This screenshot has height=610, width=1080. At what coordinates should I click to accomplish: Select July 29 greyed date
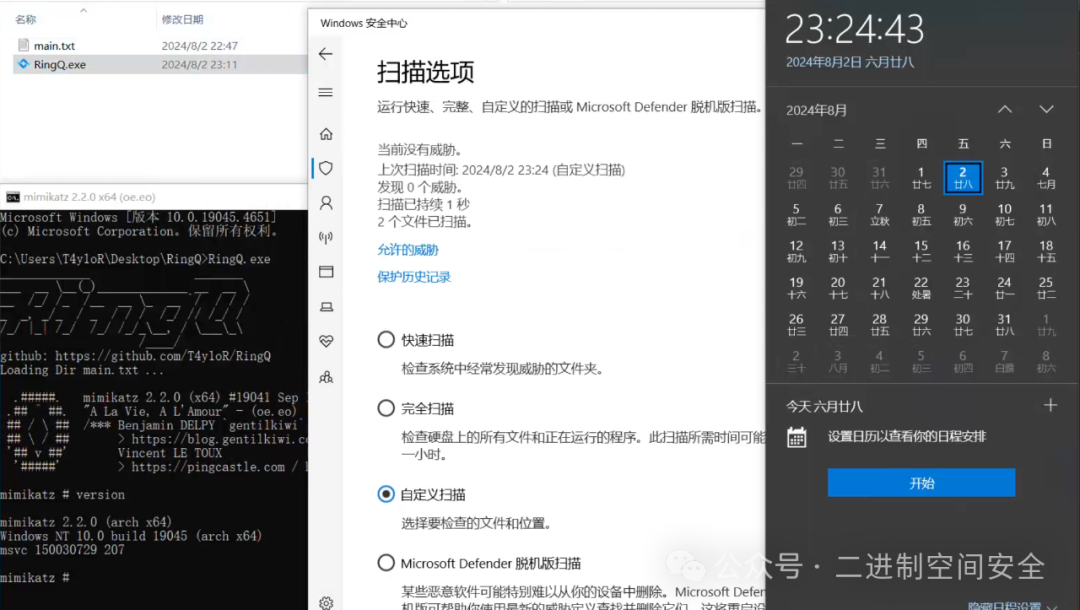click(796, 178)
